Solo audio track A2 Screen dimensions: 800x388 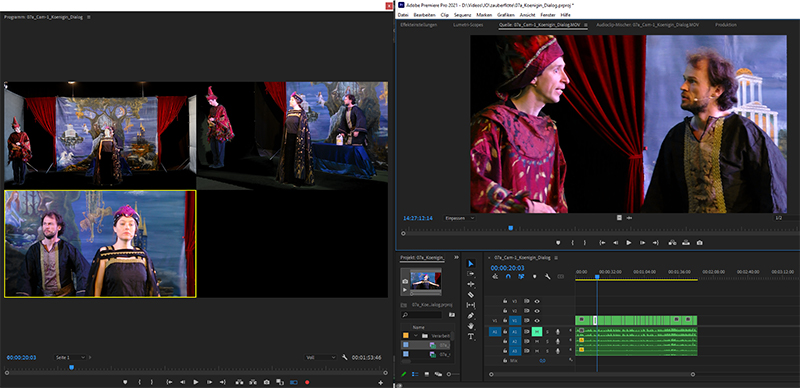click(x=547, y=342)
